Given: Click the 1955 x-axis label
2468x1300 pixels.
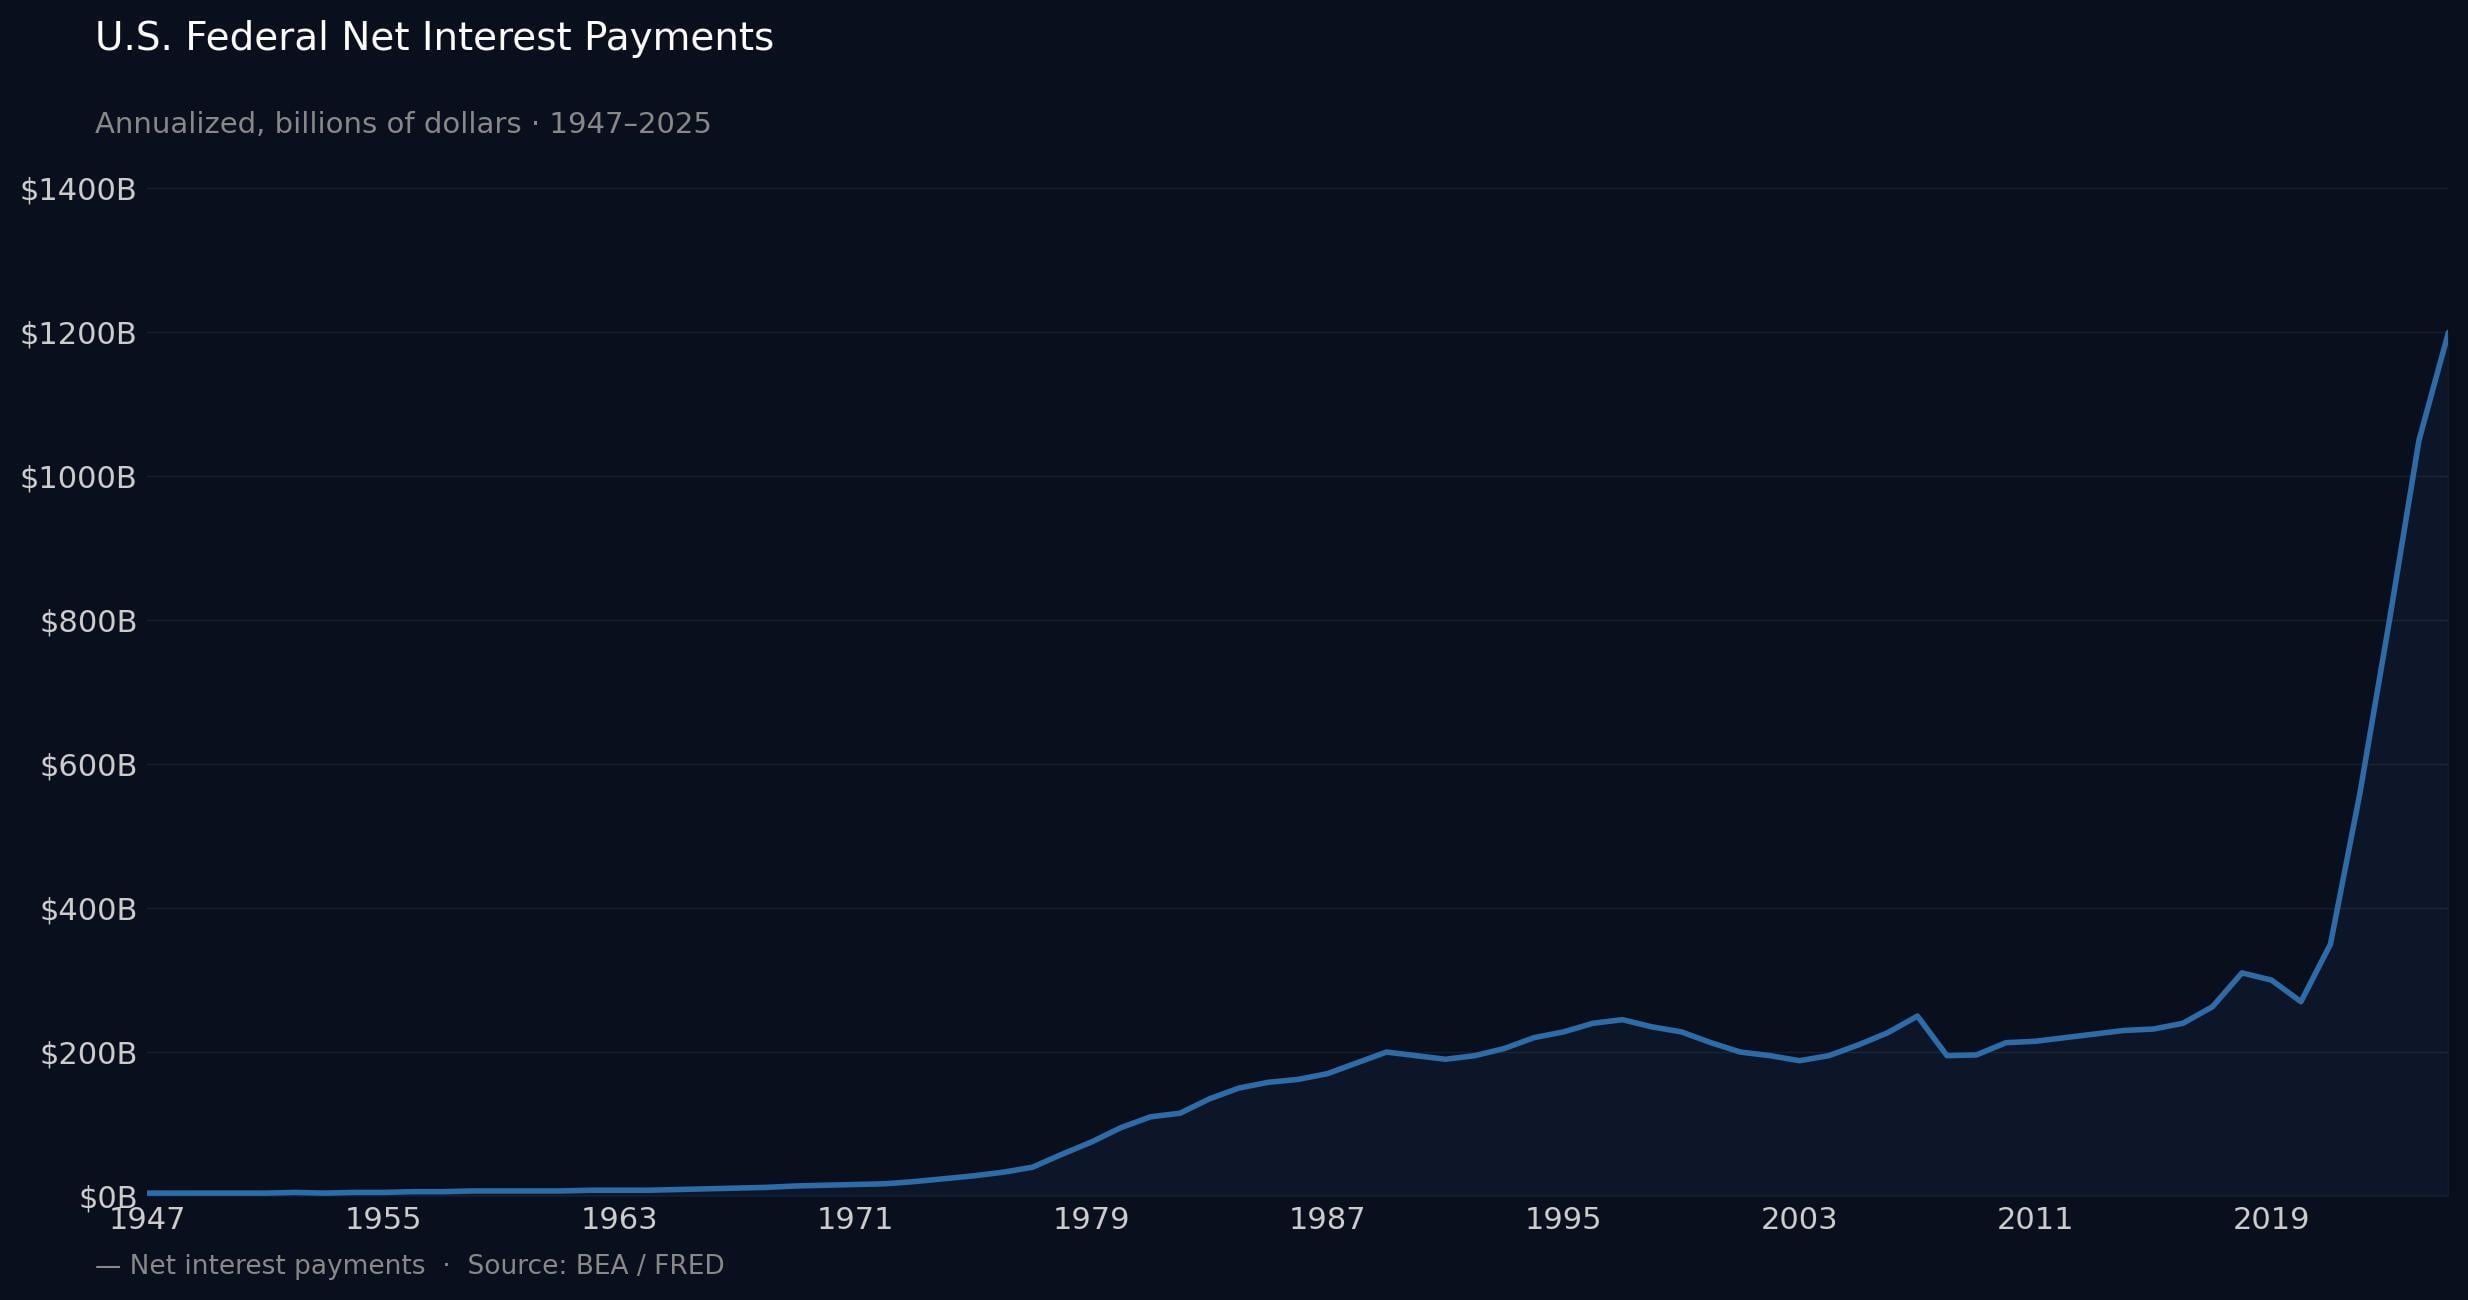Looking at the screenshot, I should click(383, 1219).
